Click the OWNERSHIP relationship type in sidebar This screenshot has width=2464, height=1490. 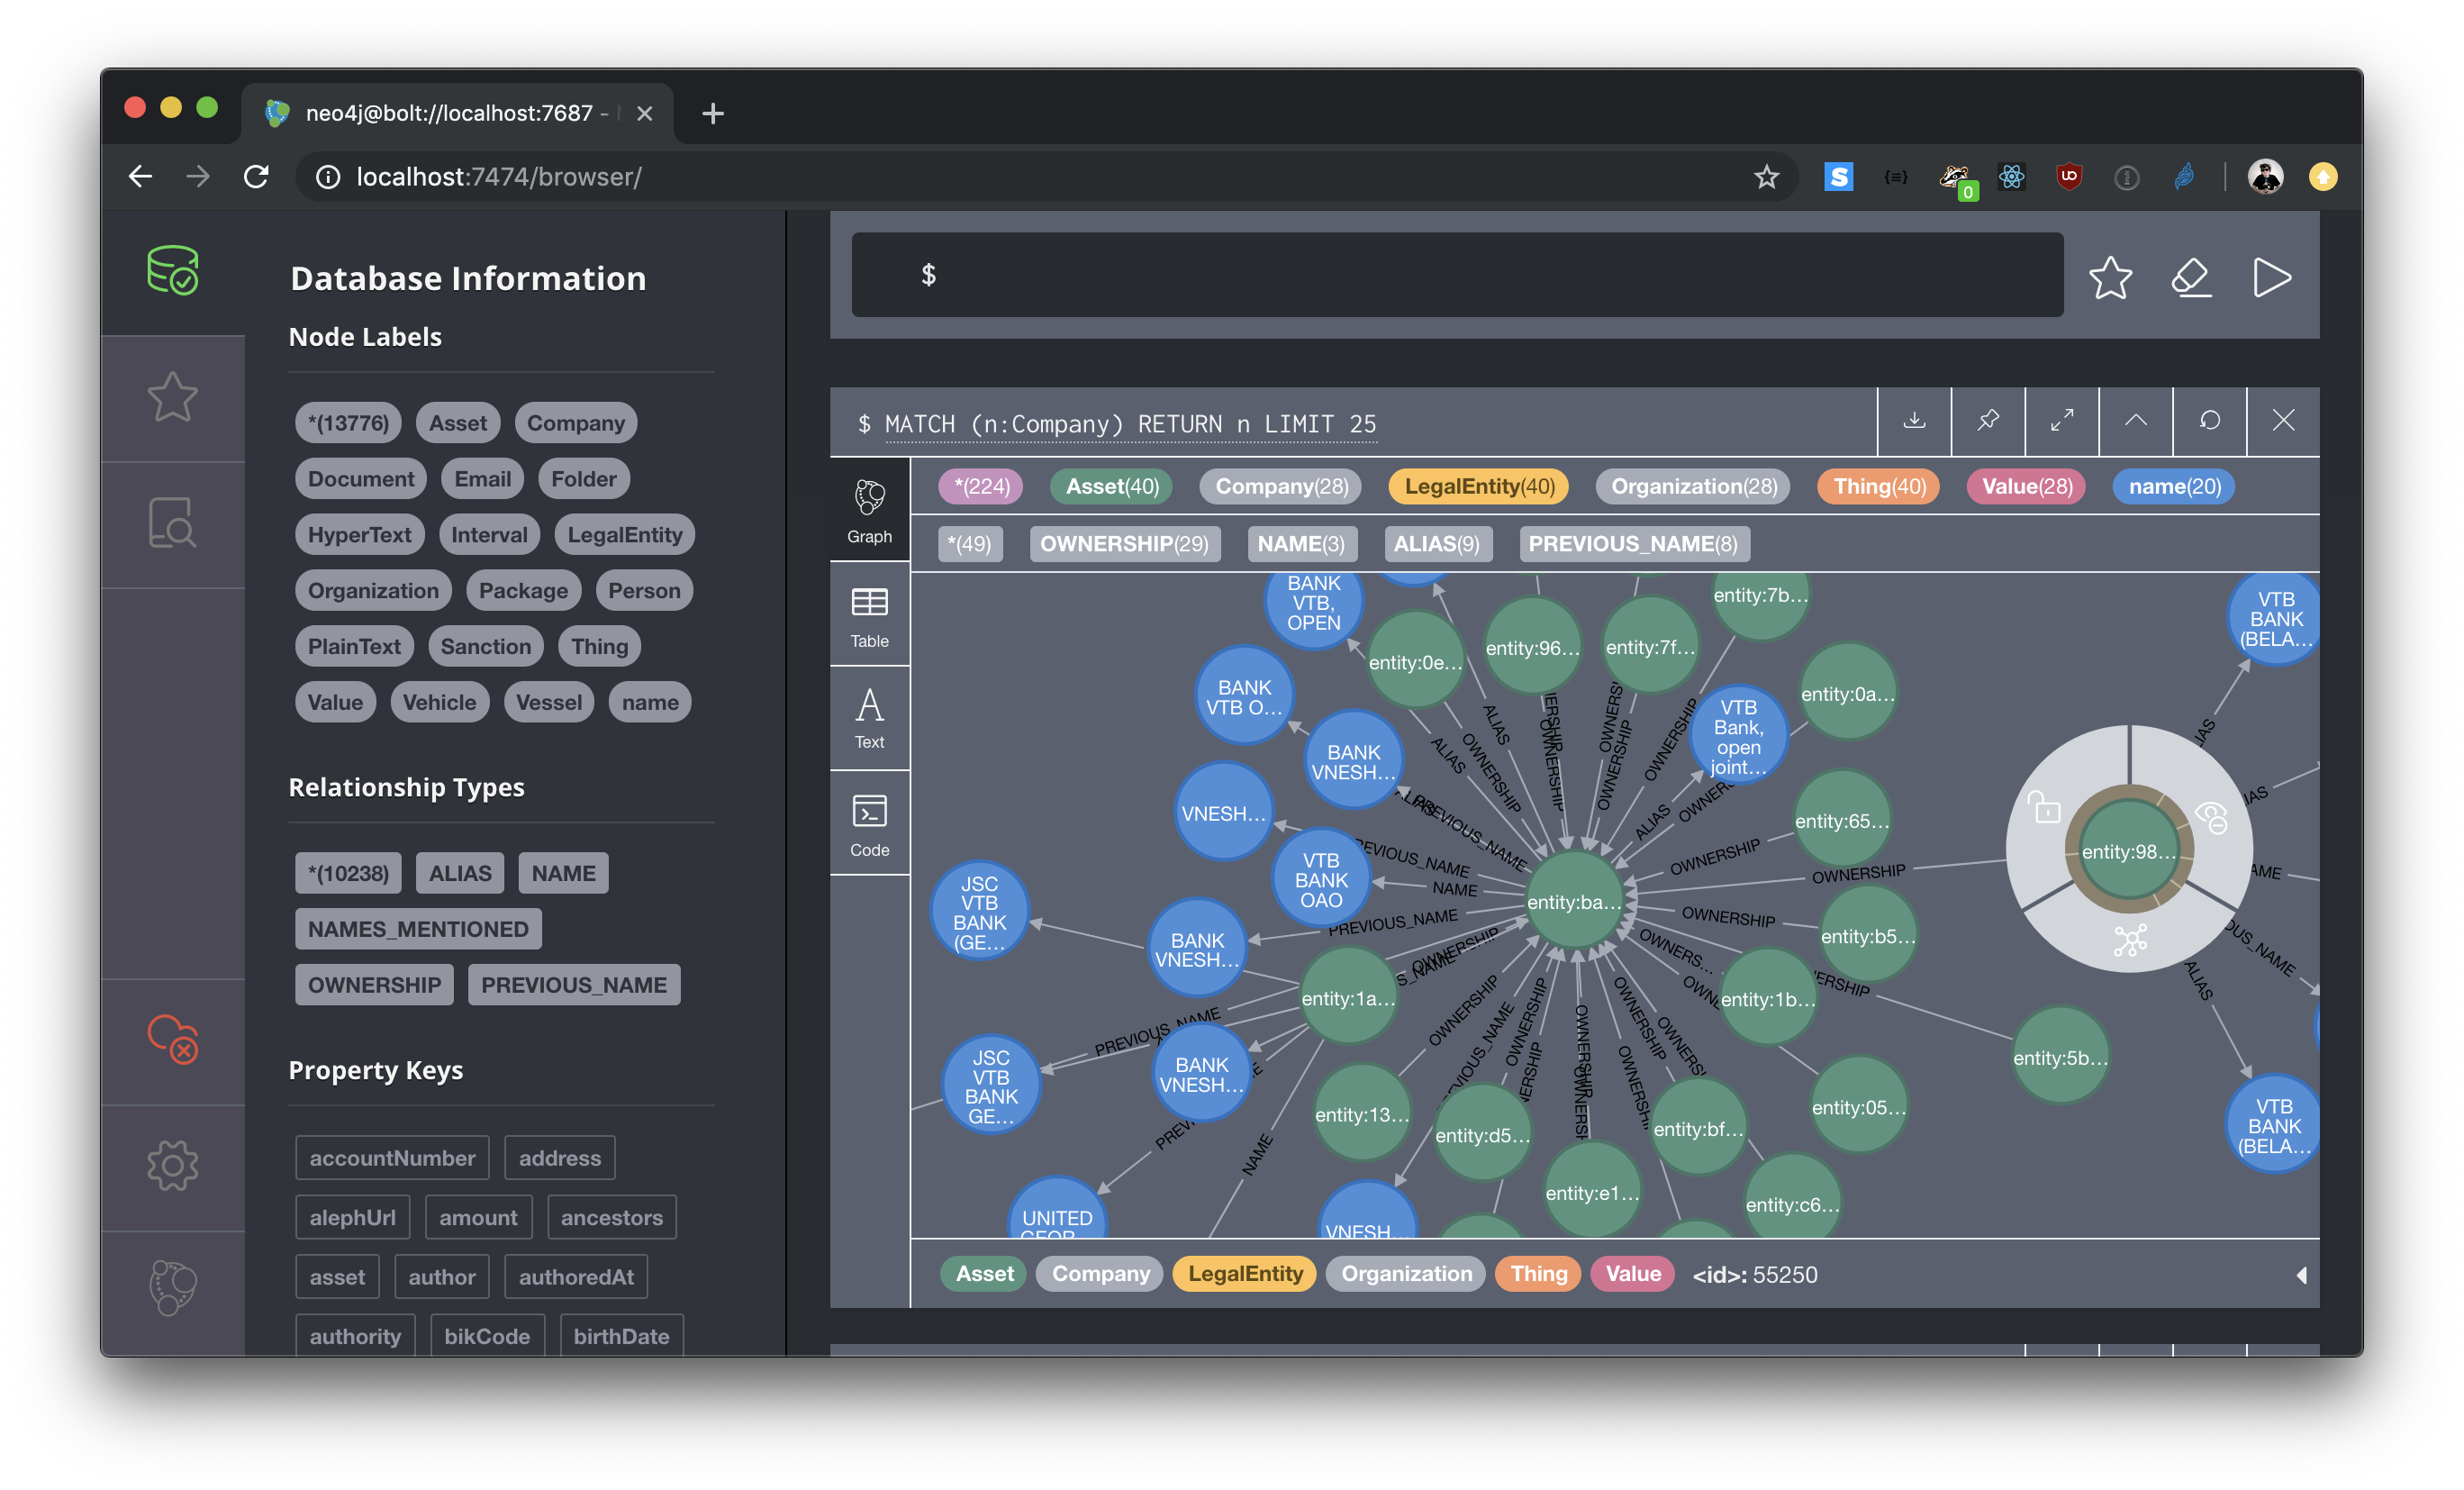tap(374, 986)
